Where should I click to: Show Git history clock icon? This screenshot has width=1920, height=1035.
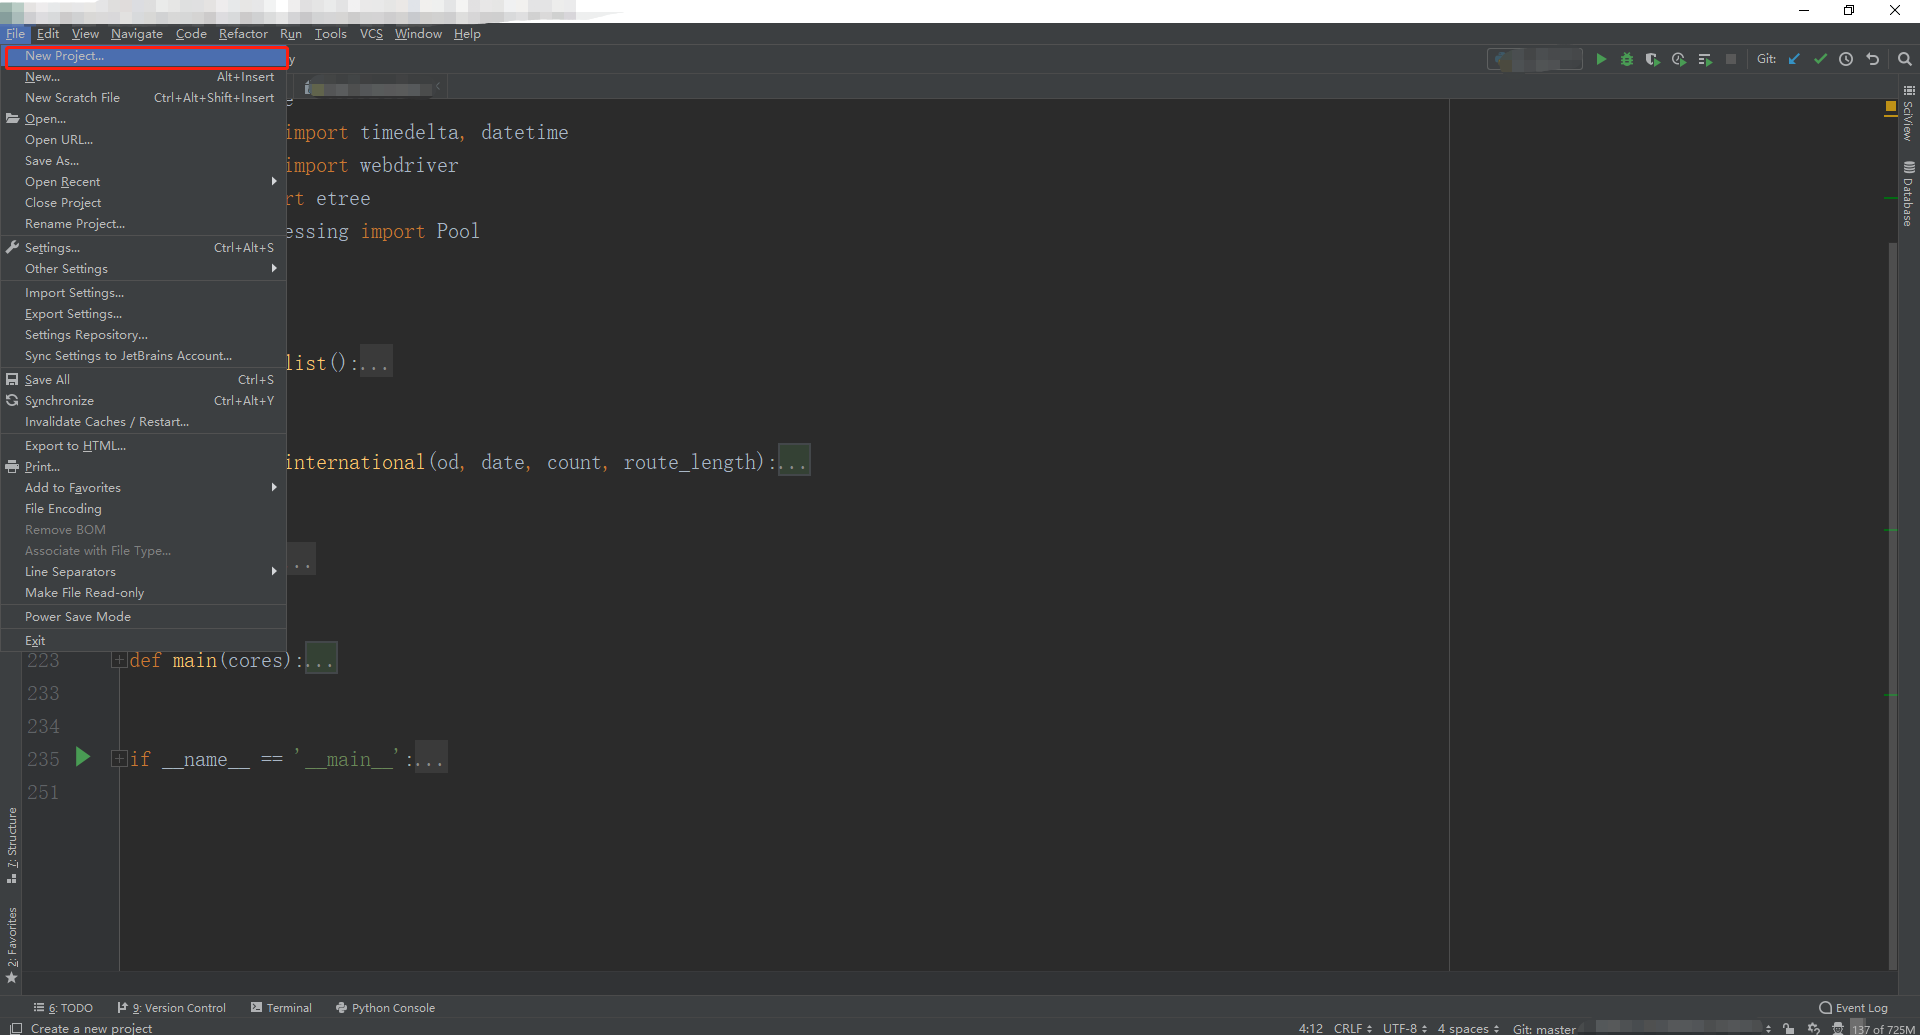(1846, 59)
